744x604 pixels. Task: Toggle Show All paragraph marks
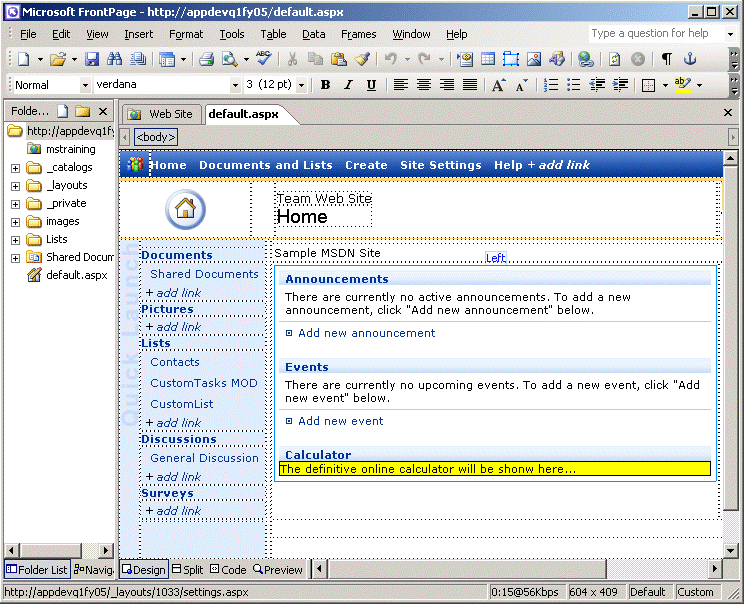pyautogui.click(x=667, y=59)
